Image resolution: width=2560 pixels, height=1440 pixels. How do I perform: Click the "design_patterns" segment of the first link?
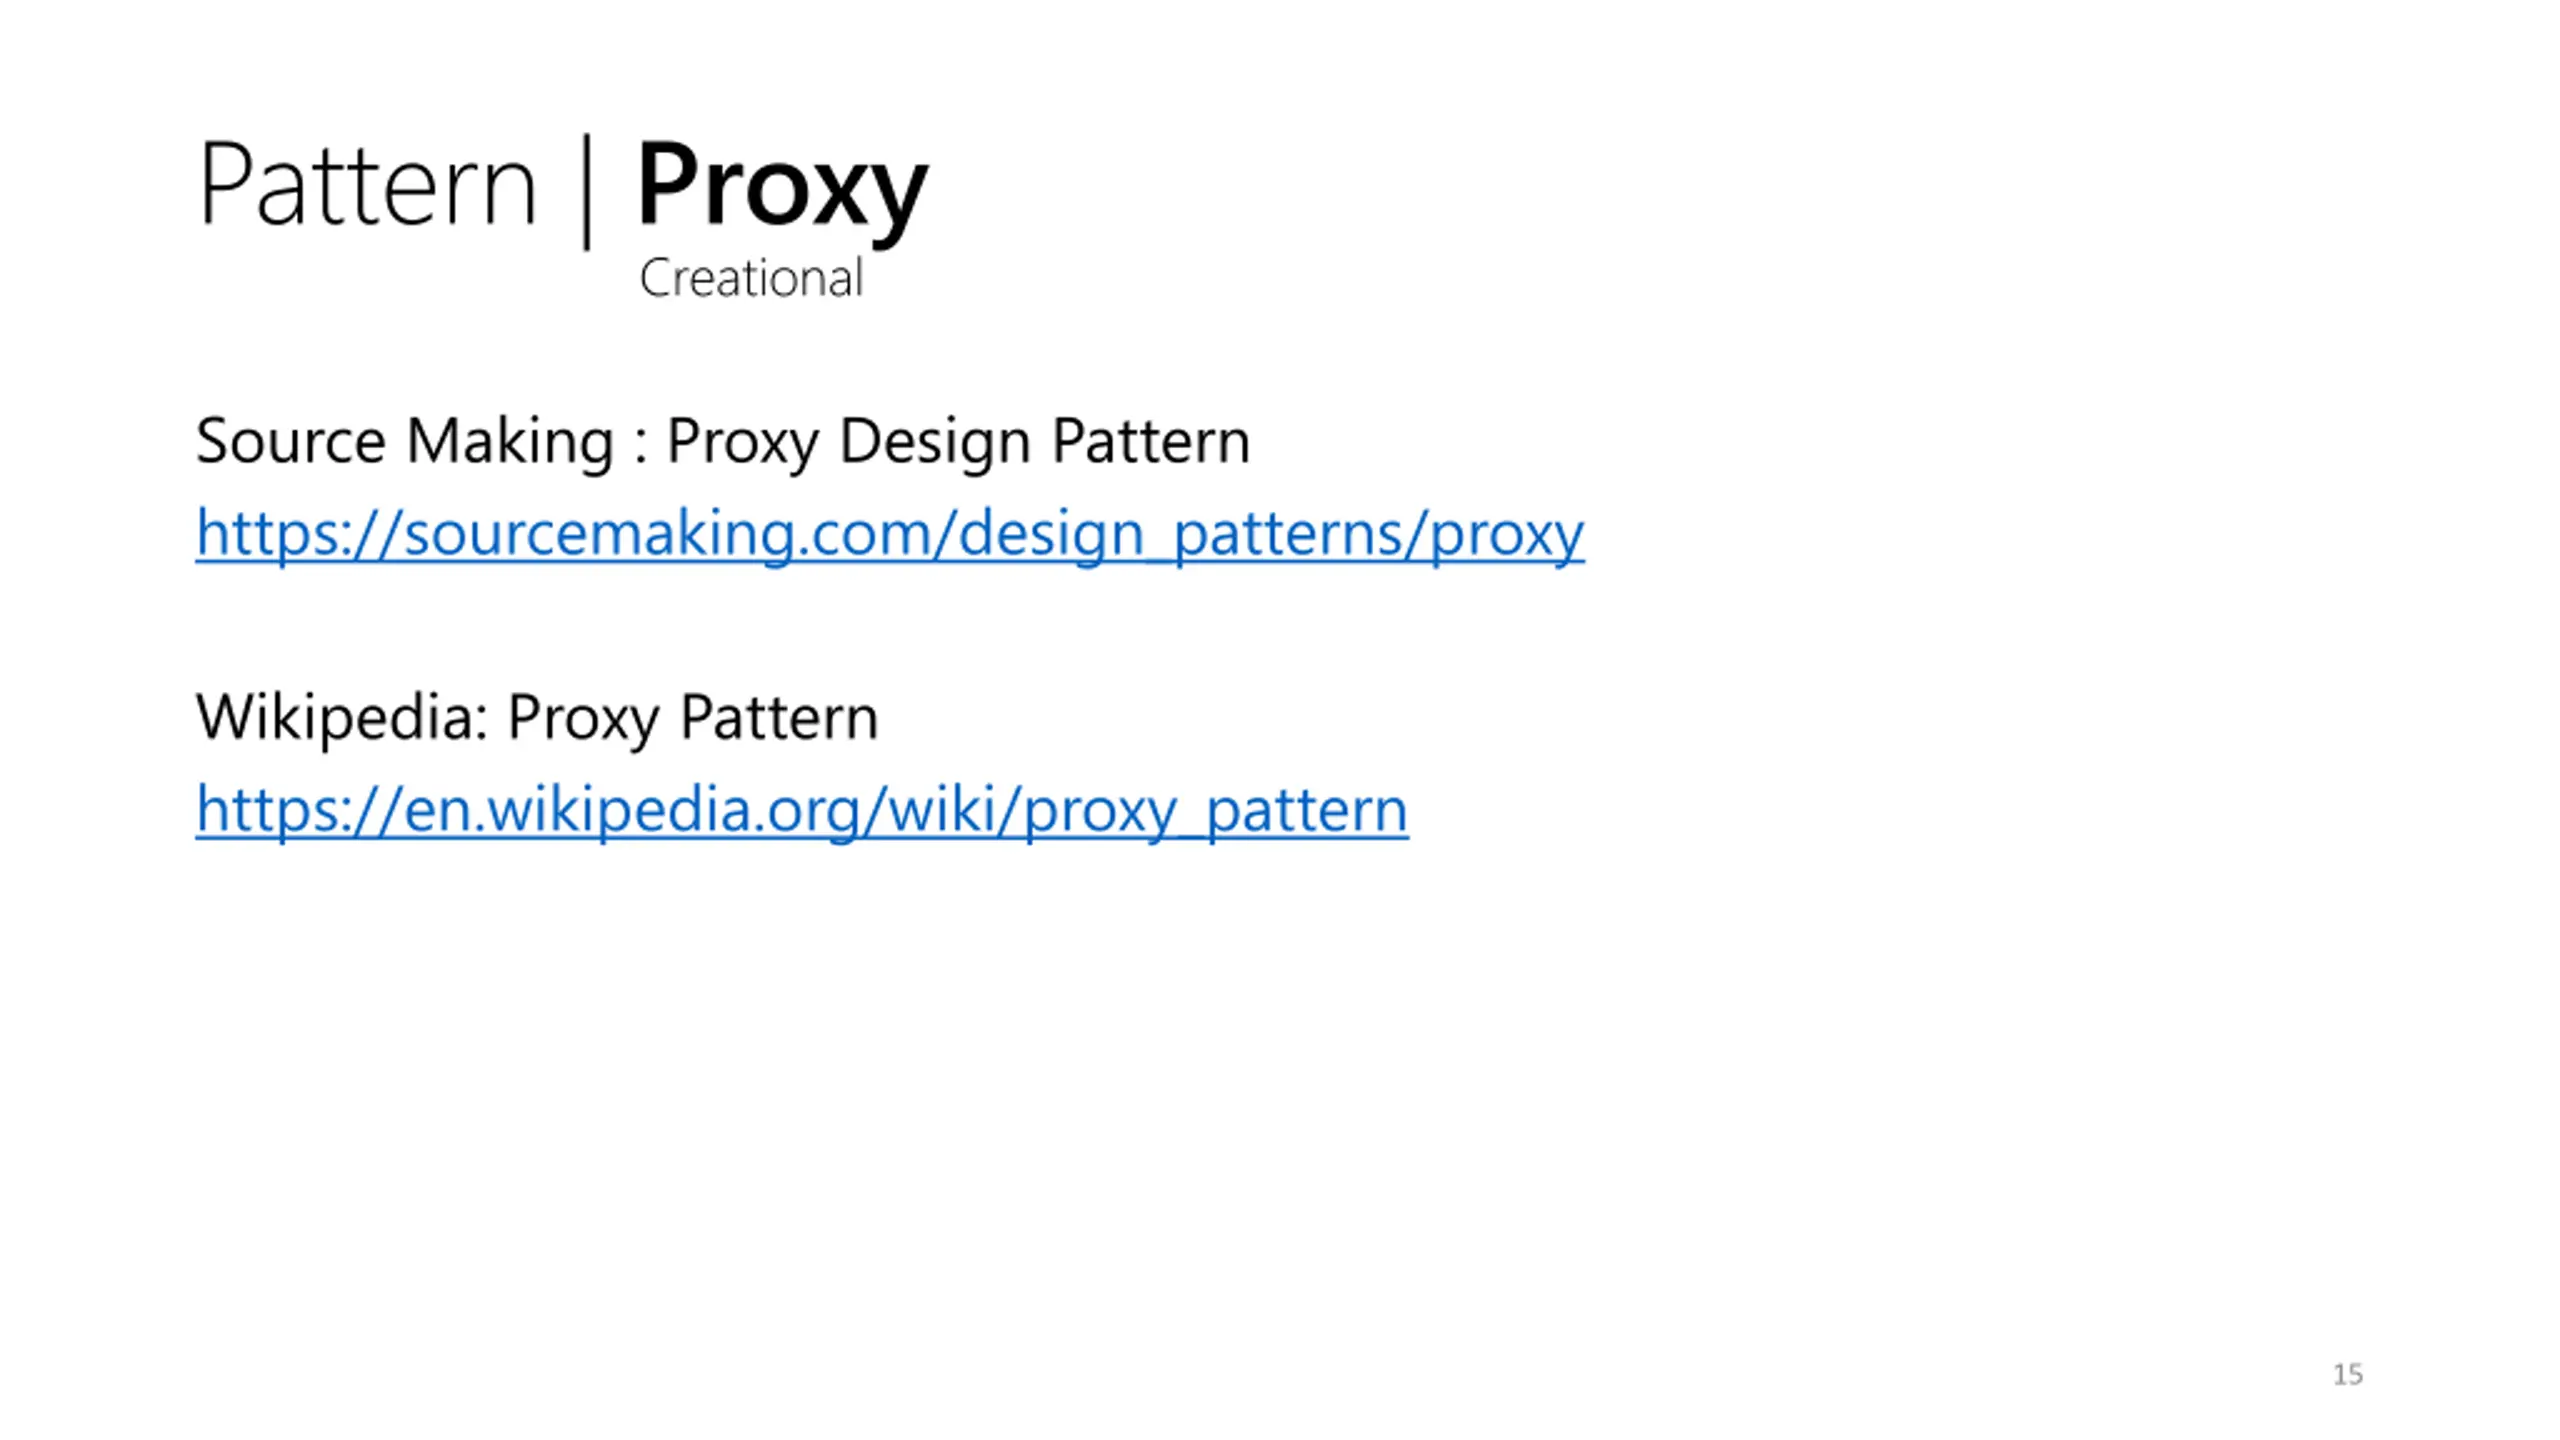(1181, 533)
